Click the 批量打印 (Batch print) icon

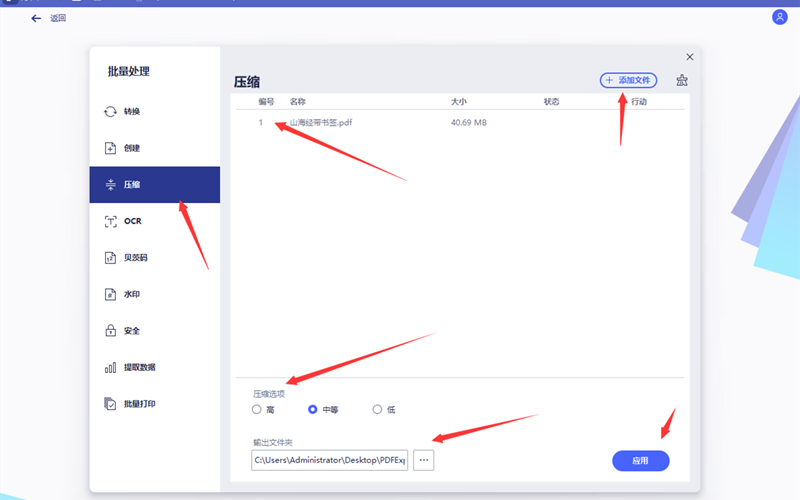coord(110,404)
